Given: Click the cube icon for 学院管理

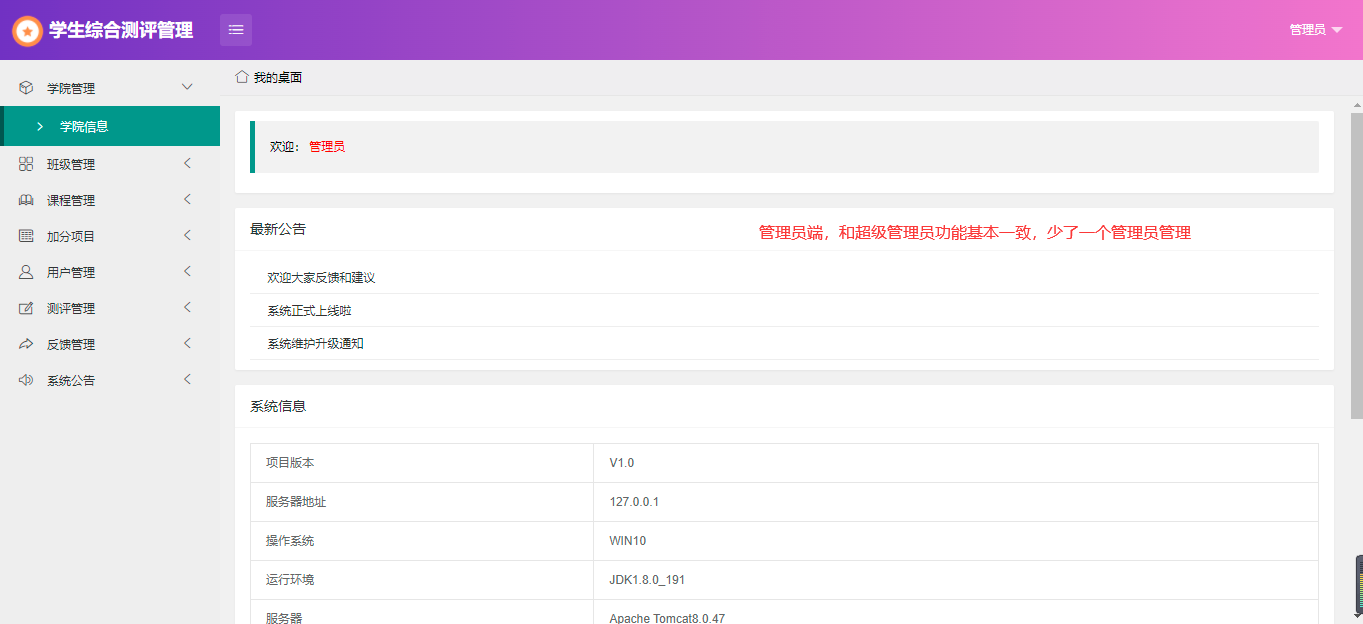Looking at the screenshot, I should 26,88.
